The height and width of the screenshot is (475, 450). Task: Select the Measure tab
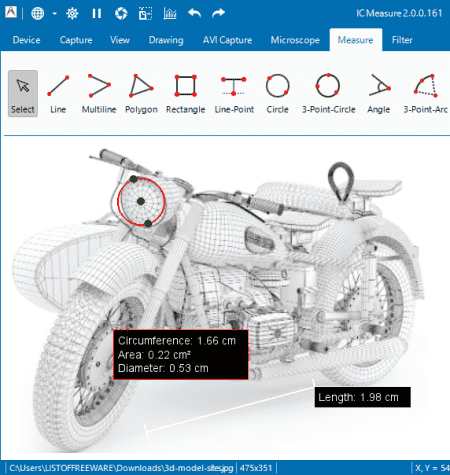pos(355,40)
